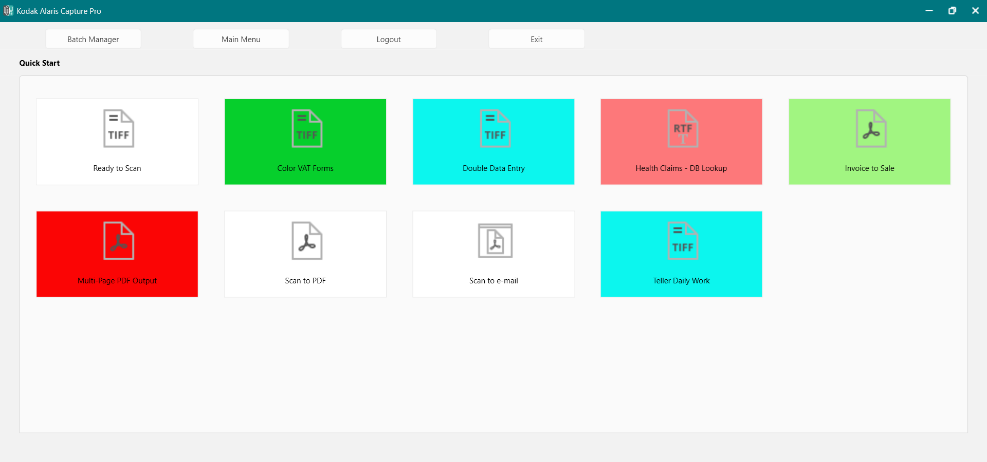Select the 'Invoice to Sale' label

point(869,169)
